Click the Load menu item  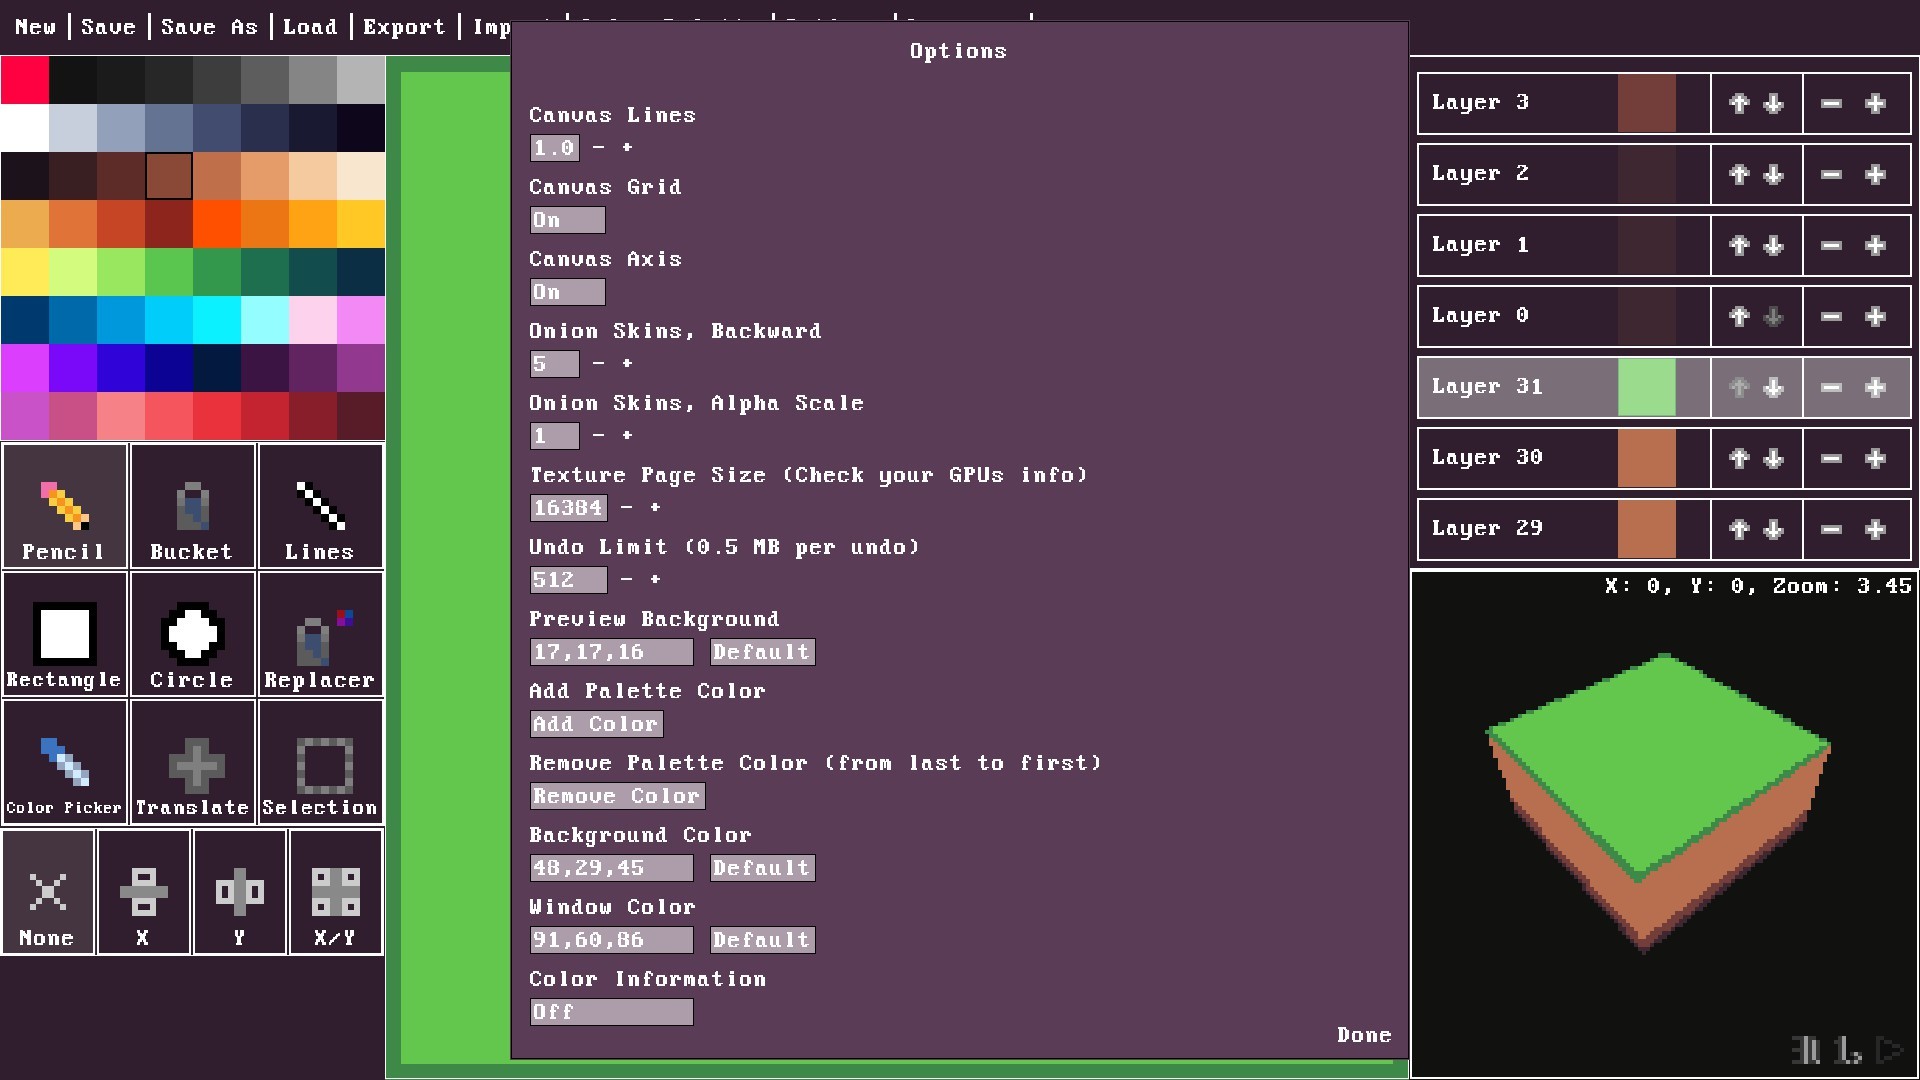click(x=310, y=27)
